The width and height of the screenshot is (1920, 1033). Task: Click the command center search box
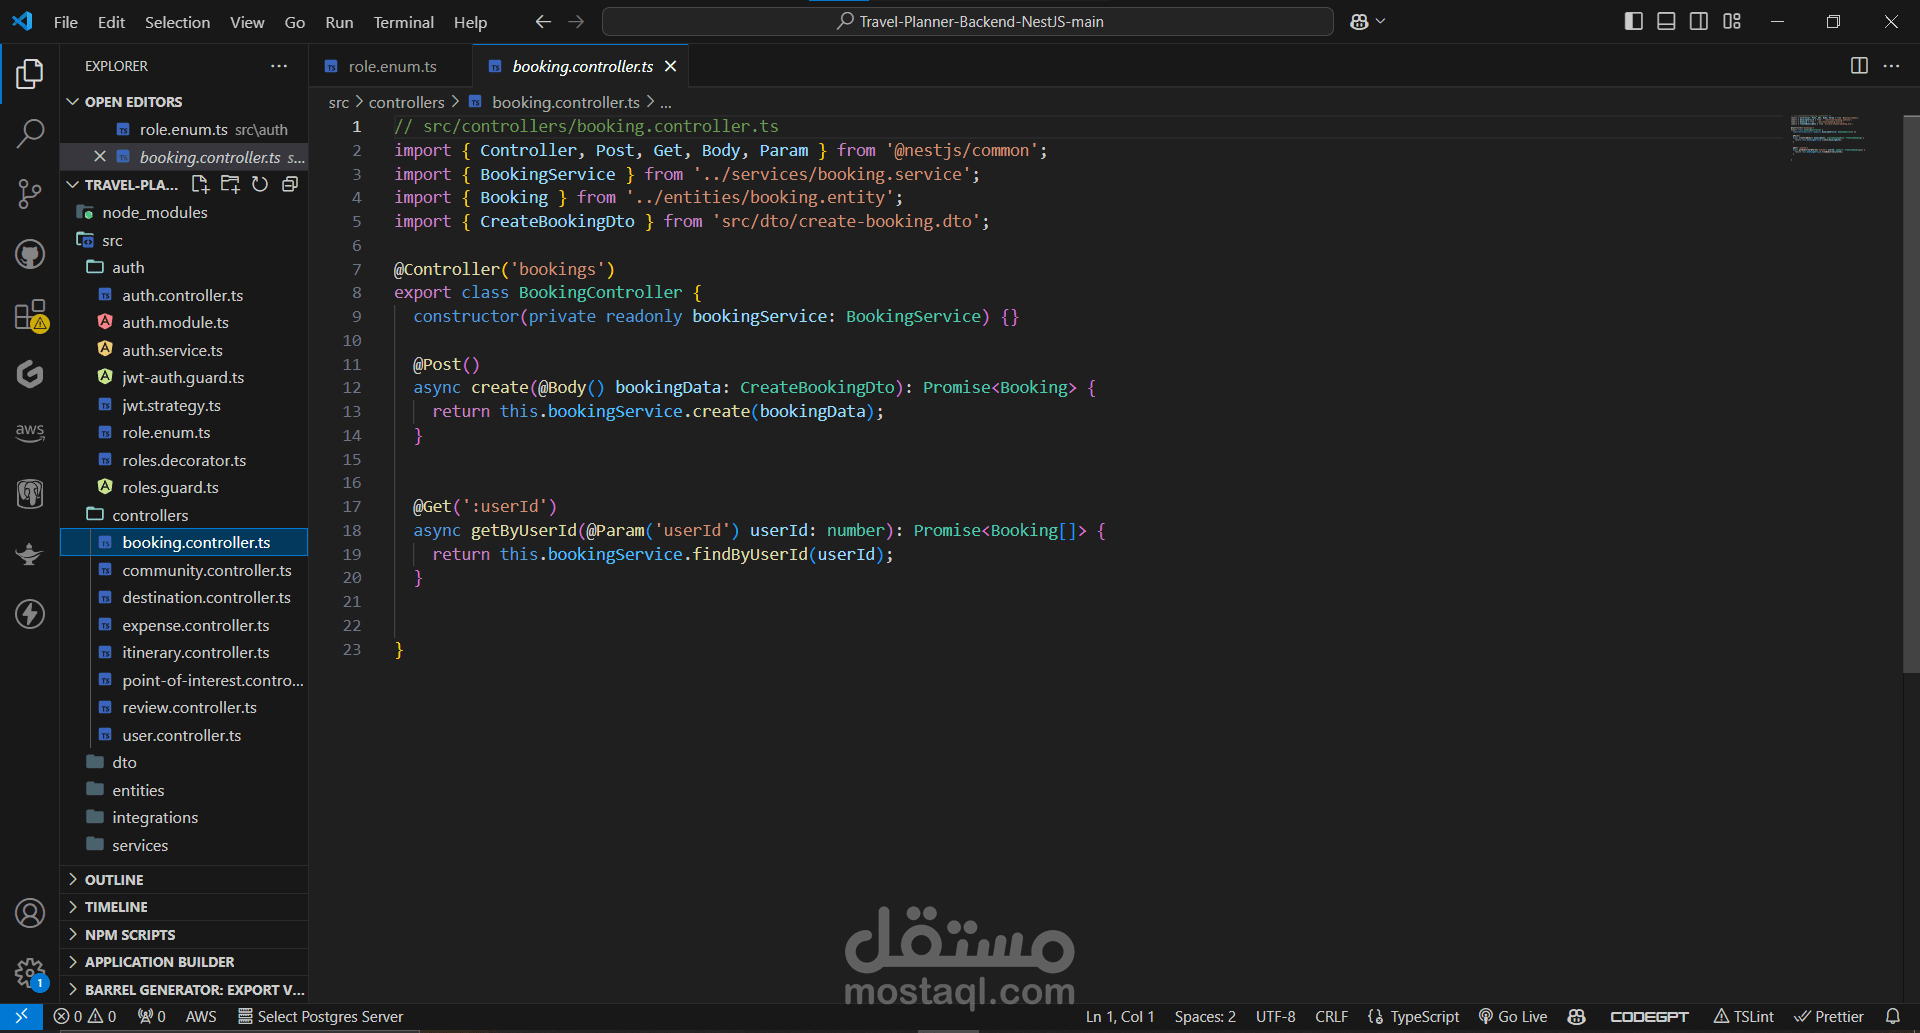pos(968,21)
